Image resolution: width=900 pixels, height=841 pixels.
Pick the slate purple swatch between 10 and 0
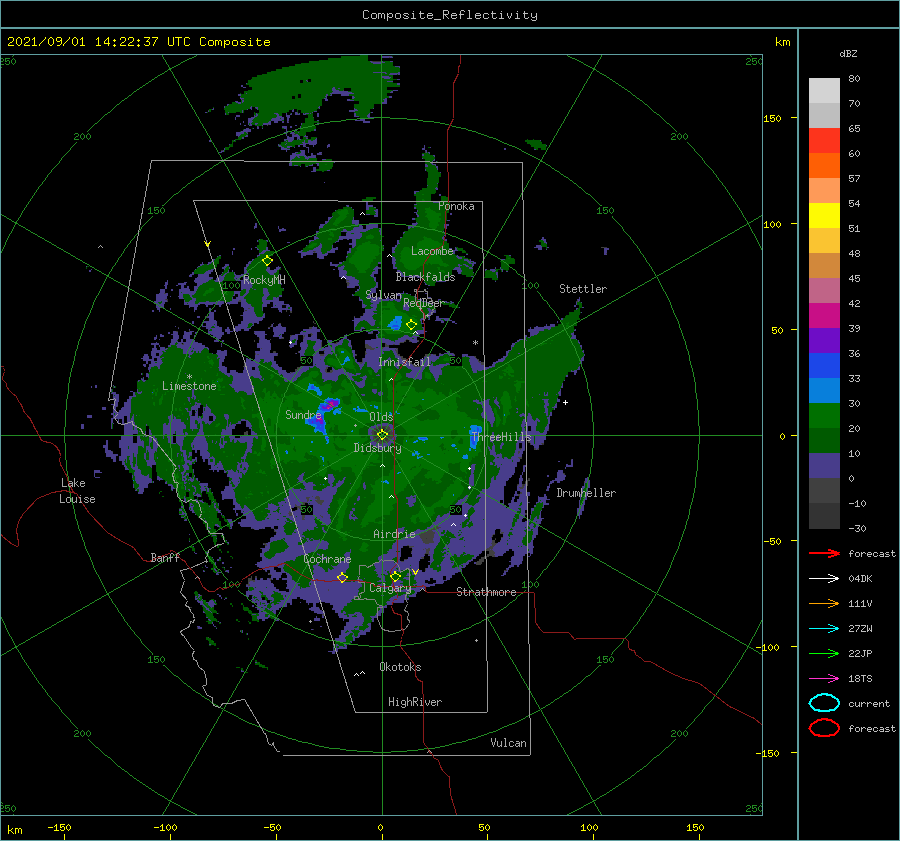824,465
